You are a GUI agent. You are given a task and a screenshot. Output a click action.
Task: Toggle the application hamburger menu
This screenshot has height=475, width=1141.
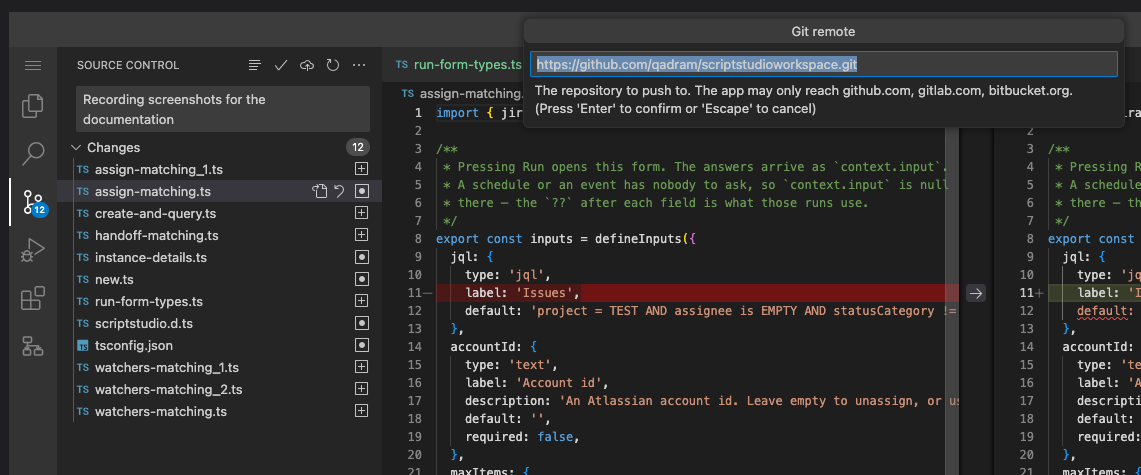click(x=33, y=65)
